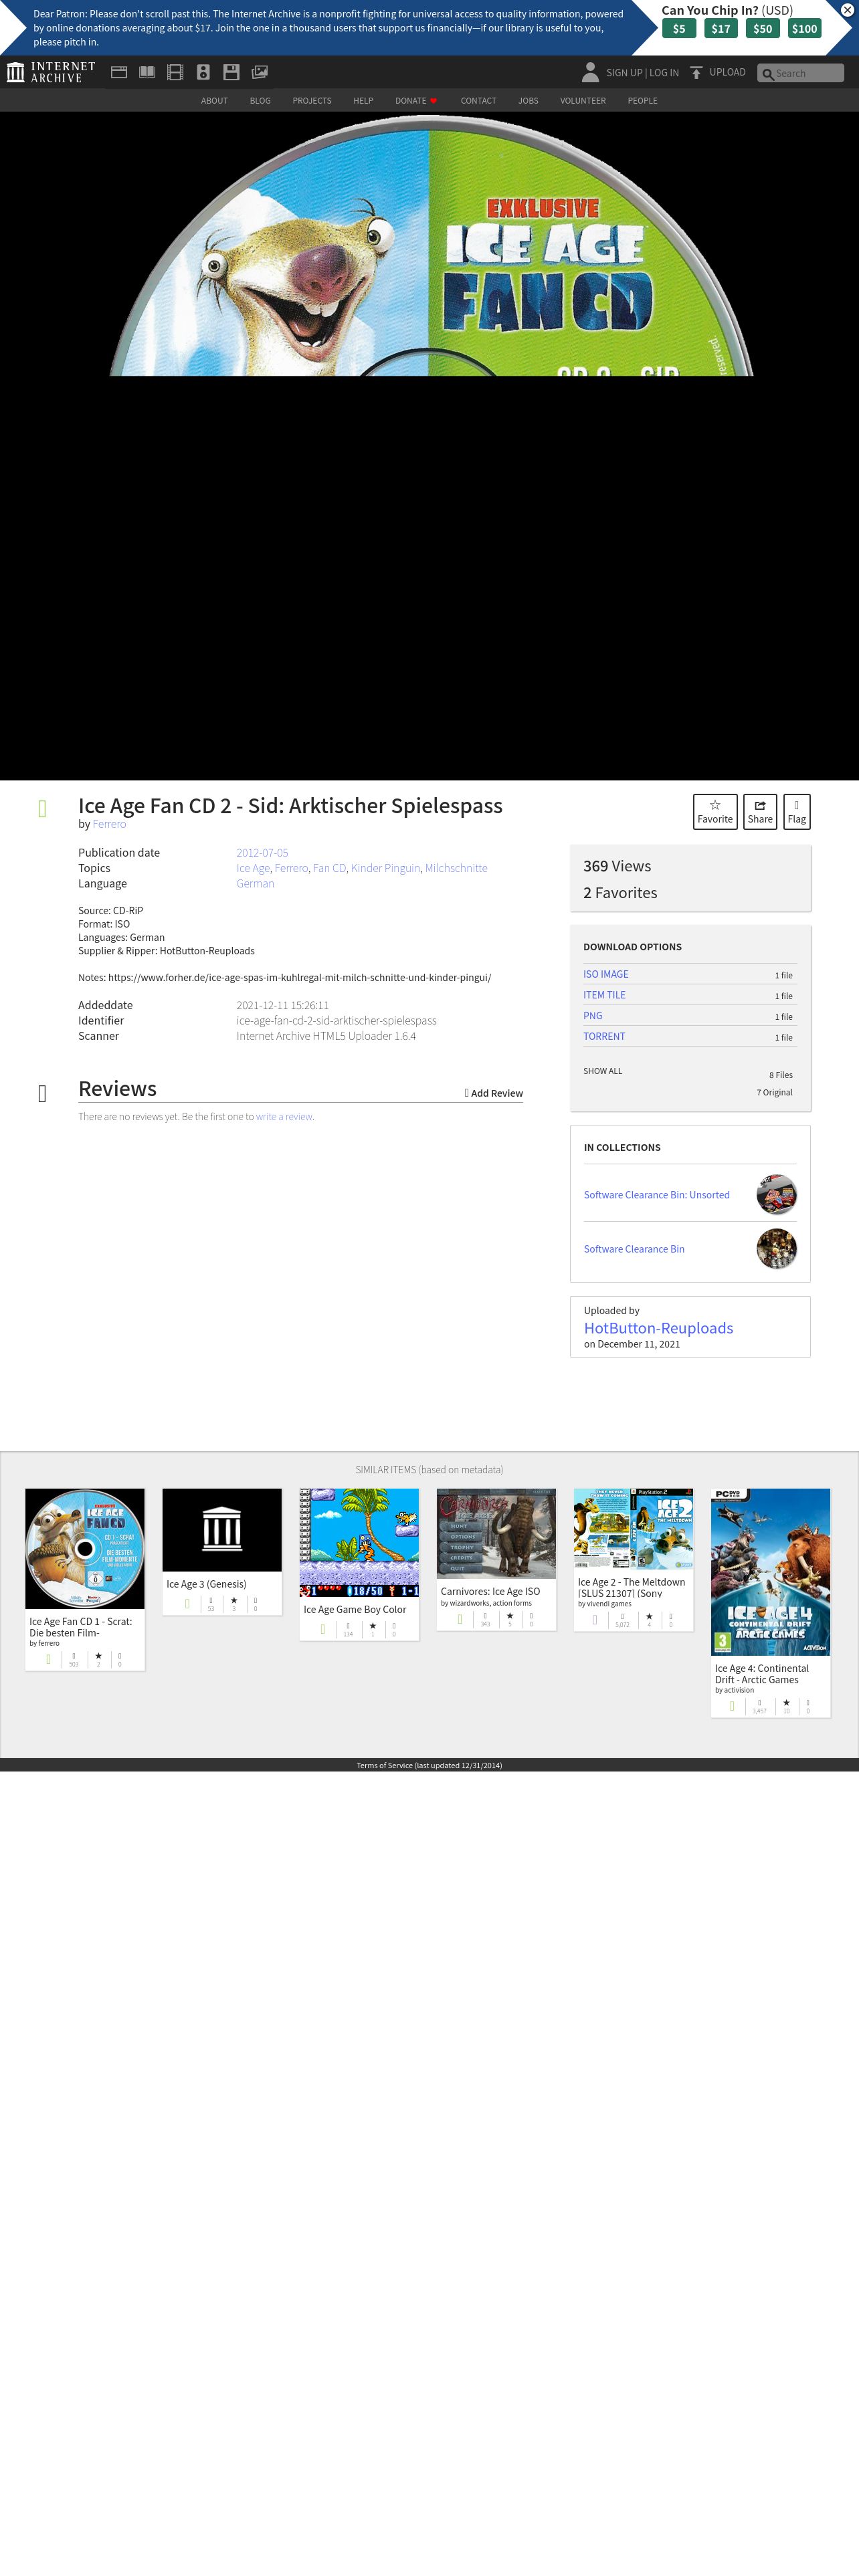Download the PNG file
The height and width of the screenshot is (2576, 859).
pos(593,1016)
